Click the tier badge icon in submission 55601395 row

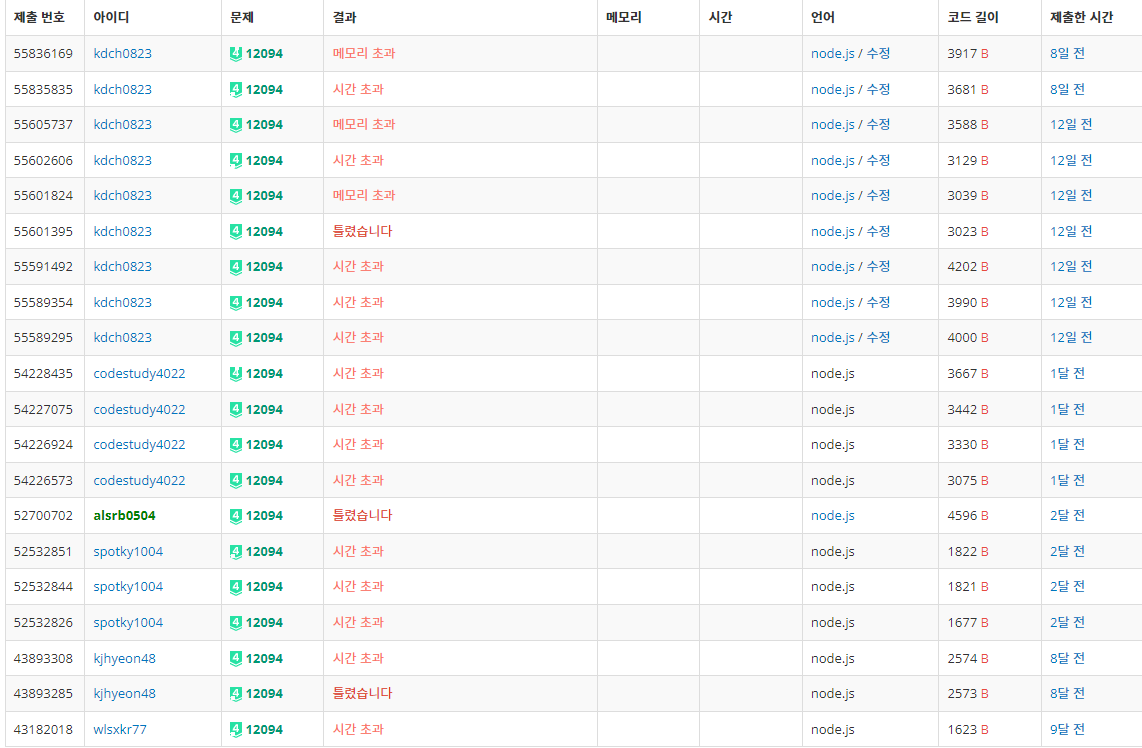(x=235, y=232)
